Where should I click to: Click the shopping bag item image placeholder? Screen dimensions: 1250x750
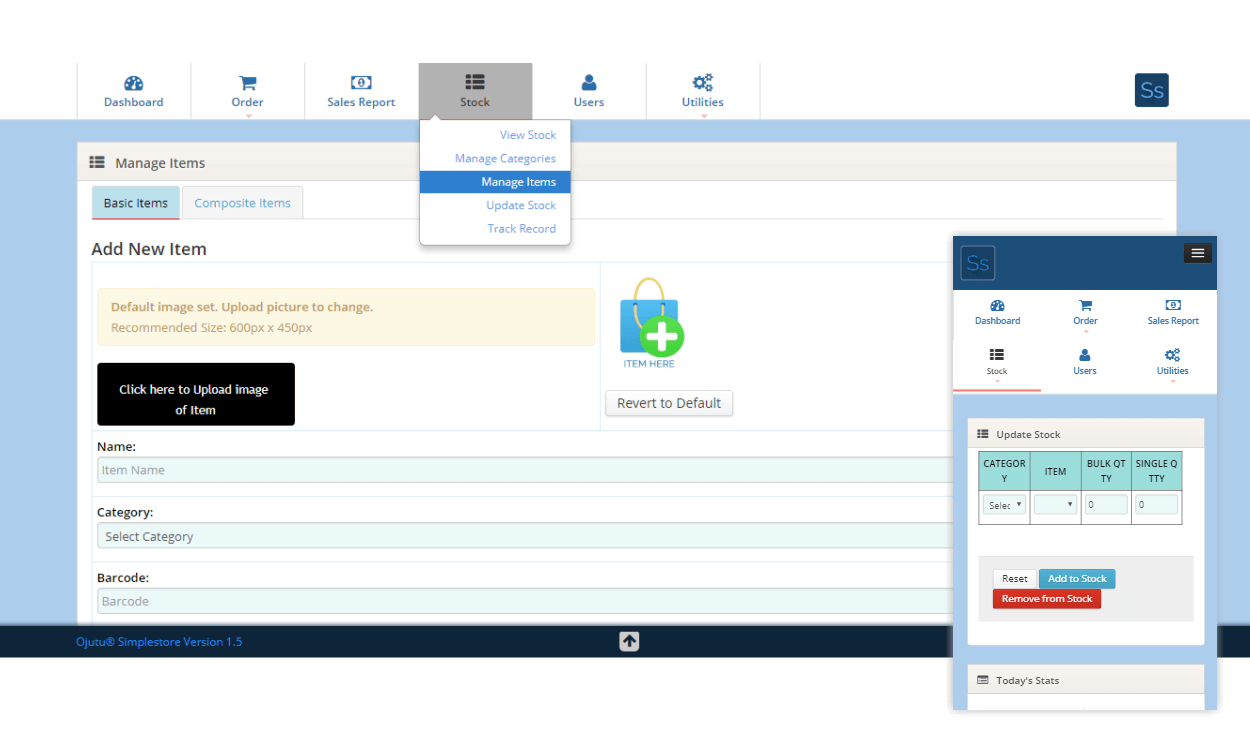coord(650,322)
